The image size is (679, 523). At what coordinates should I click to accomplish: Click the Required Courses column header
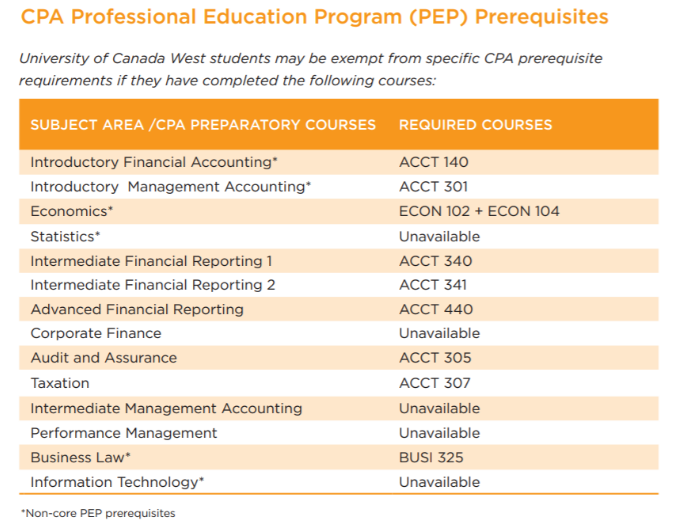coord(475,125)
